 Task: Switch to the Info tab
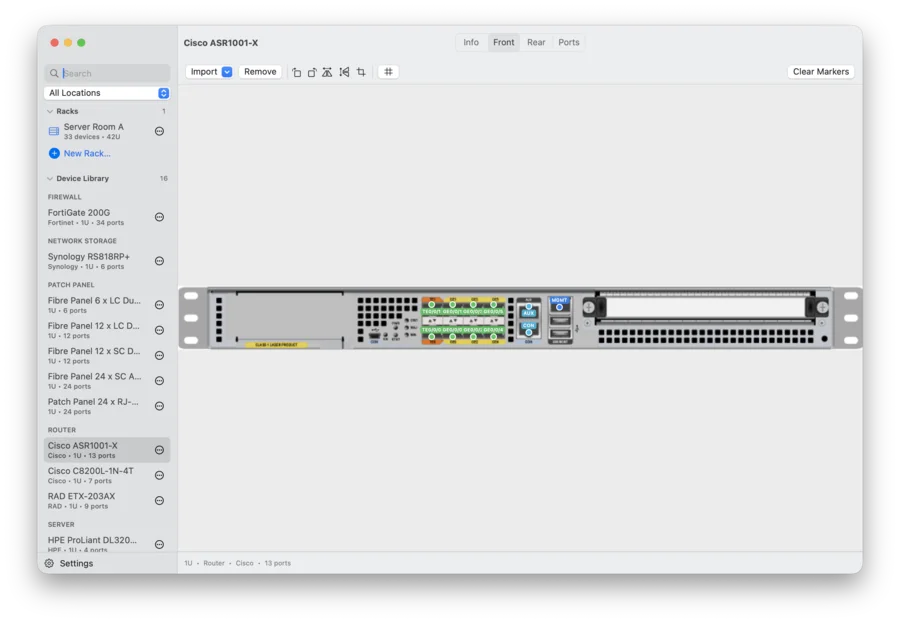pos(471,42)
